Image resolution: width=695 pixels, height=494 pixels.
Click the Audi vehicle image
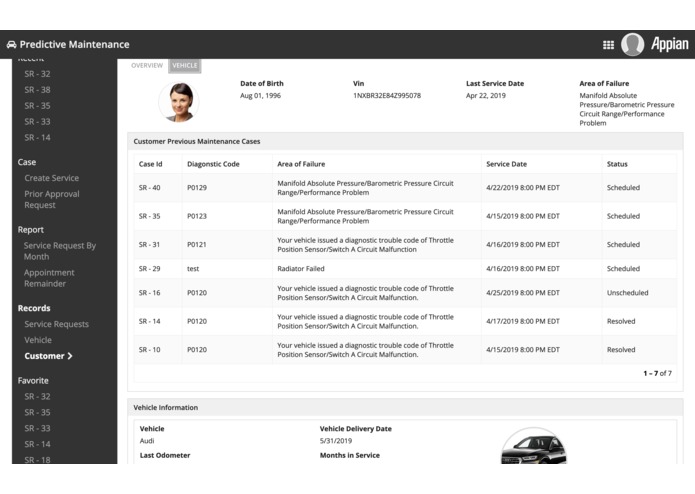(534, 447)
